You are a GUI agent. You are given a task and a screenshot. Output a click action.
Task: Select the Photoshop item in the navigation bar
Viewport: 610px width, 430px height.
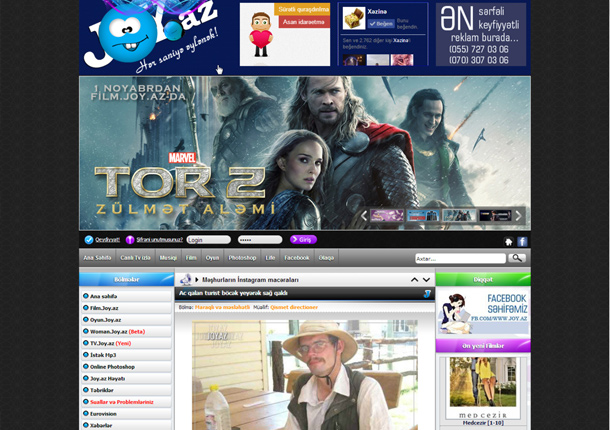pyautogui.click(x=243, y=258)
